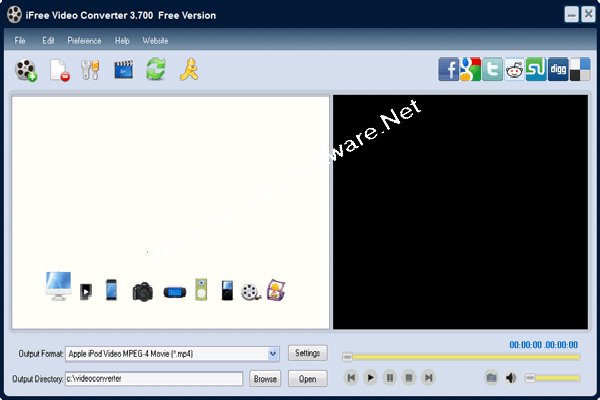This screenshot has width=600, height=400.
Task: Pause the video preview
Action: [x=390, y=378]
